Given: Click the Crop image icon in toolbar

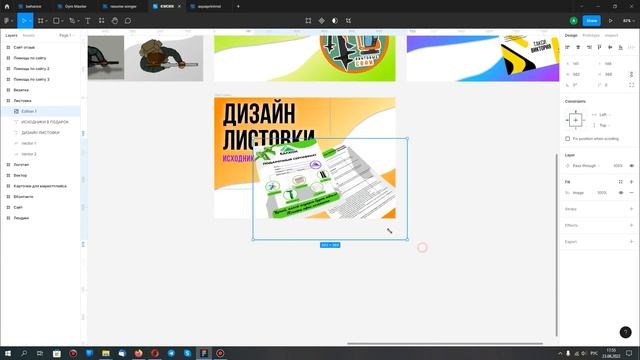Looking at the screenshot, I should pyautogui.click(x=308, y=20).
